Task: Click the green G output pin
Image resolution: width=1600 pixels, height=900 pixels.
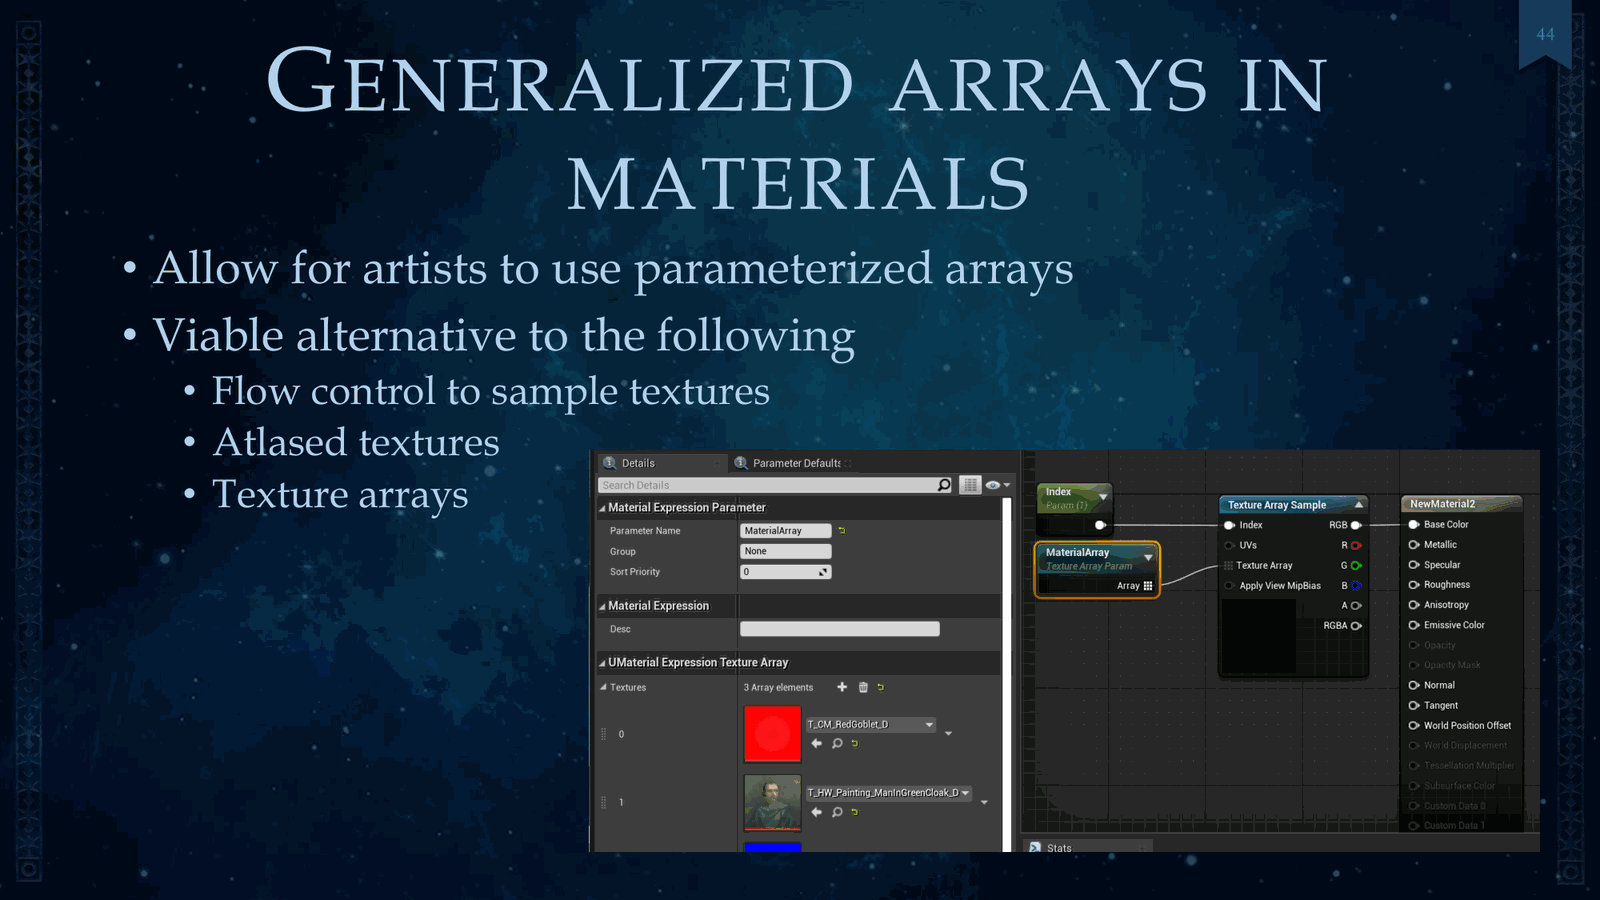Action: coord(1356,565)
